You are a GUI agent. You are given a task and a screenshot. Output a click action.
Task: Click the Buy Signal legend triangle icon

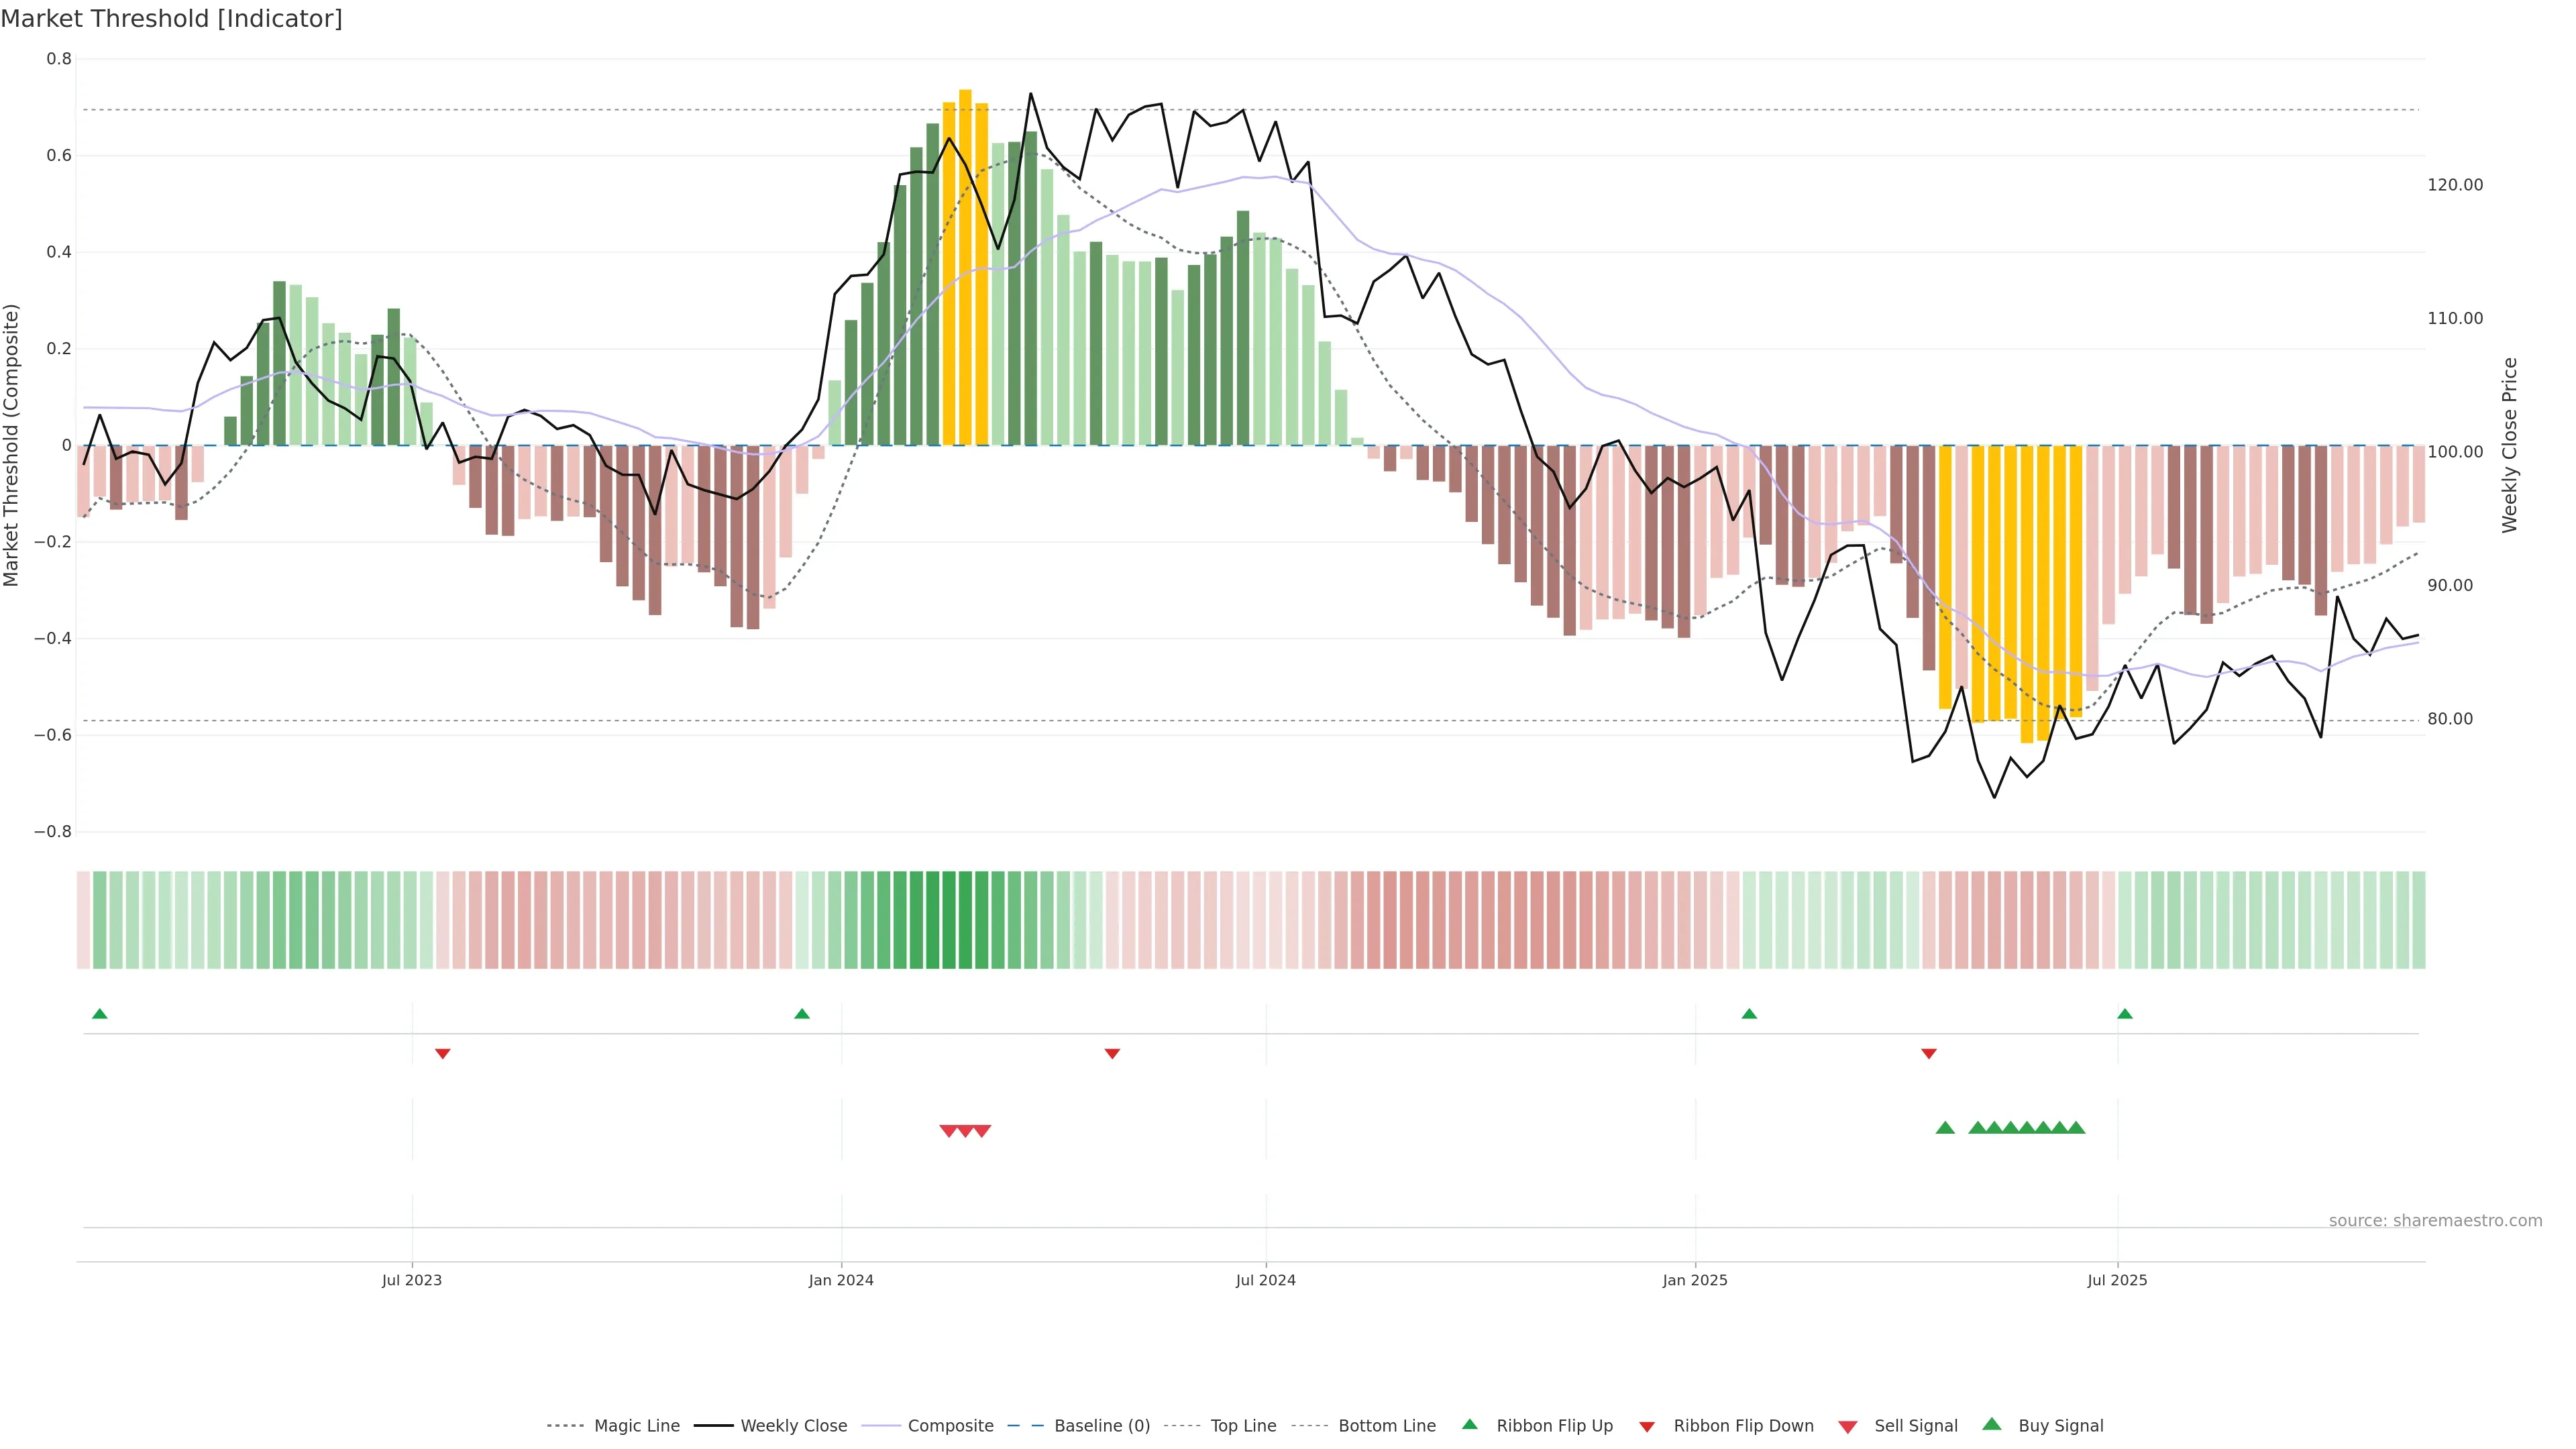tap(1991, 1424)
